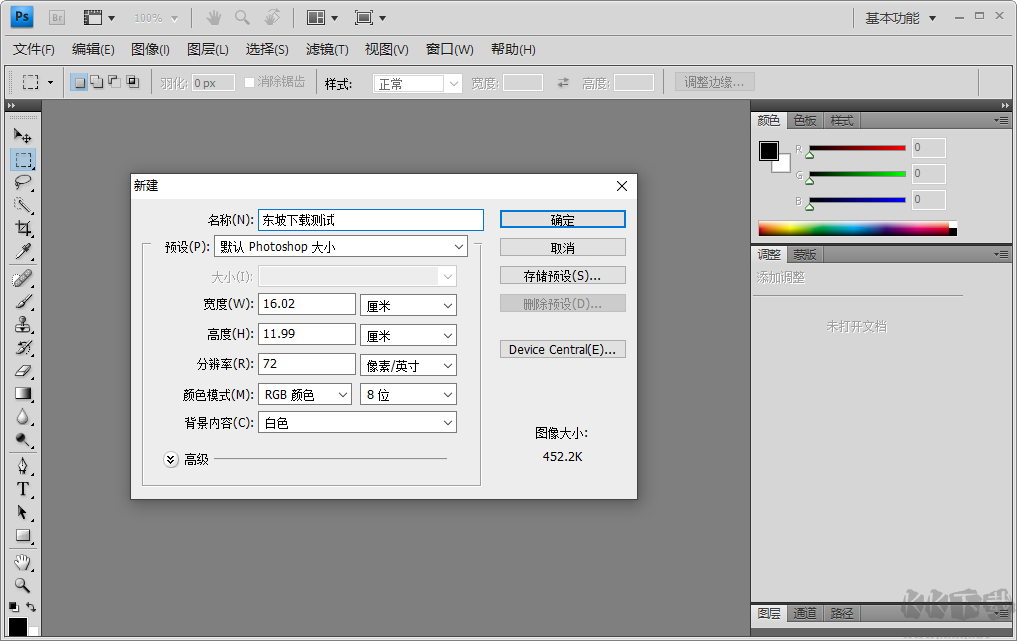Select the Zoom tool

coord(23,585)
